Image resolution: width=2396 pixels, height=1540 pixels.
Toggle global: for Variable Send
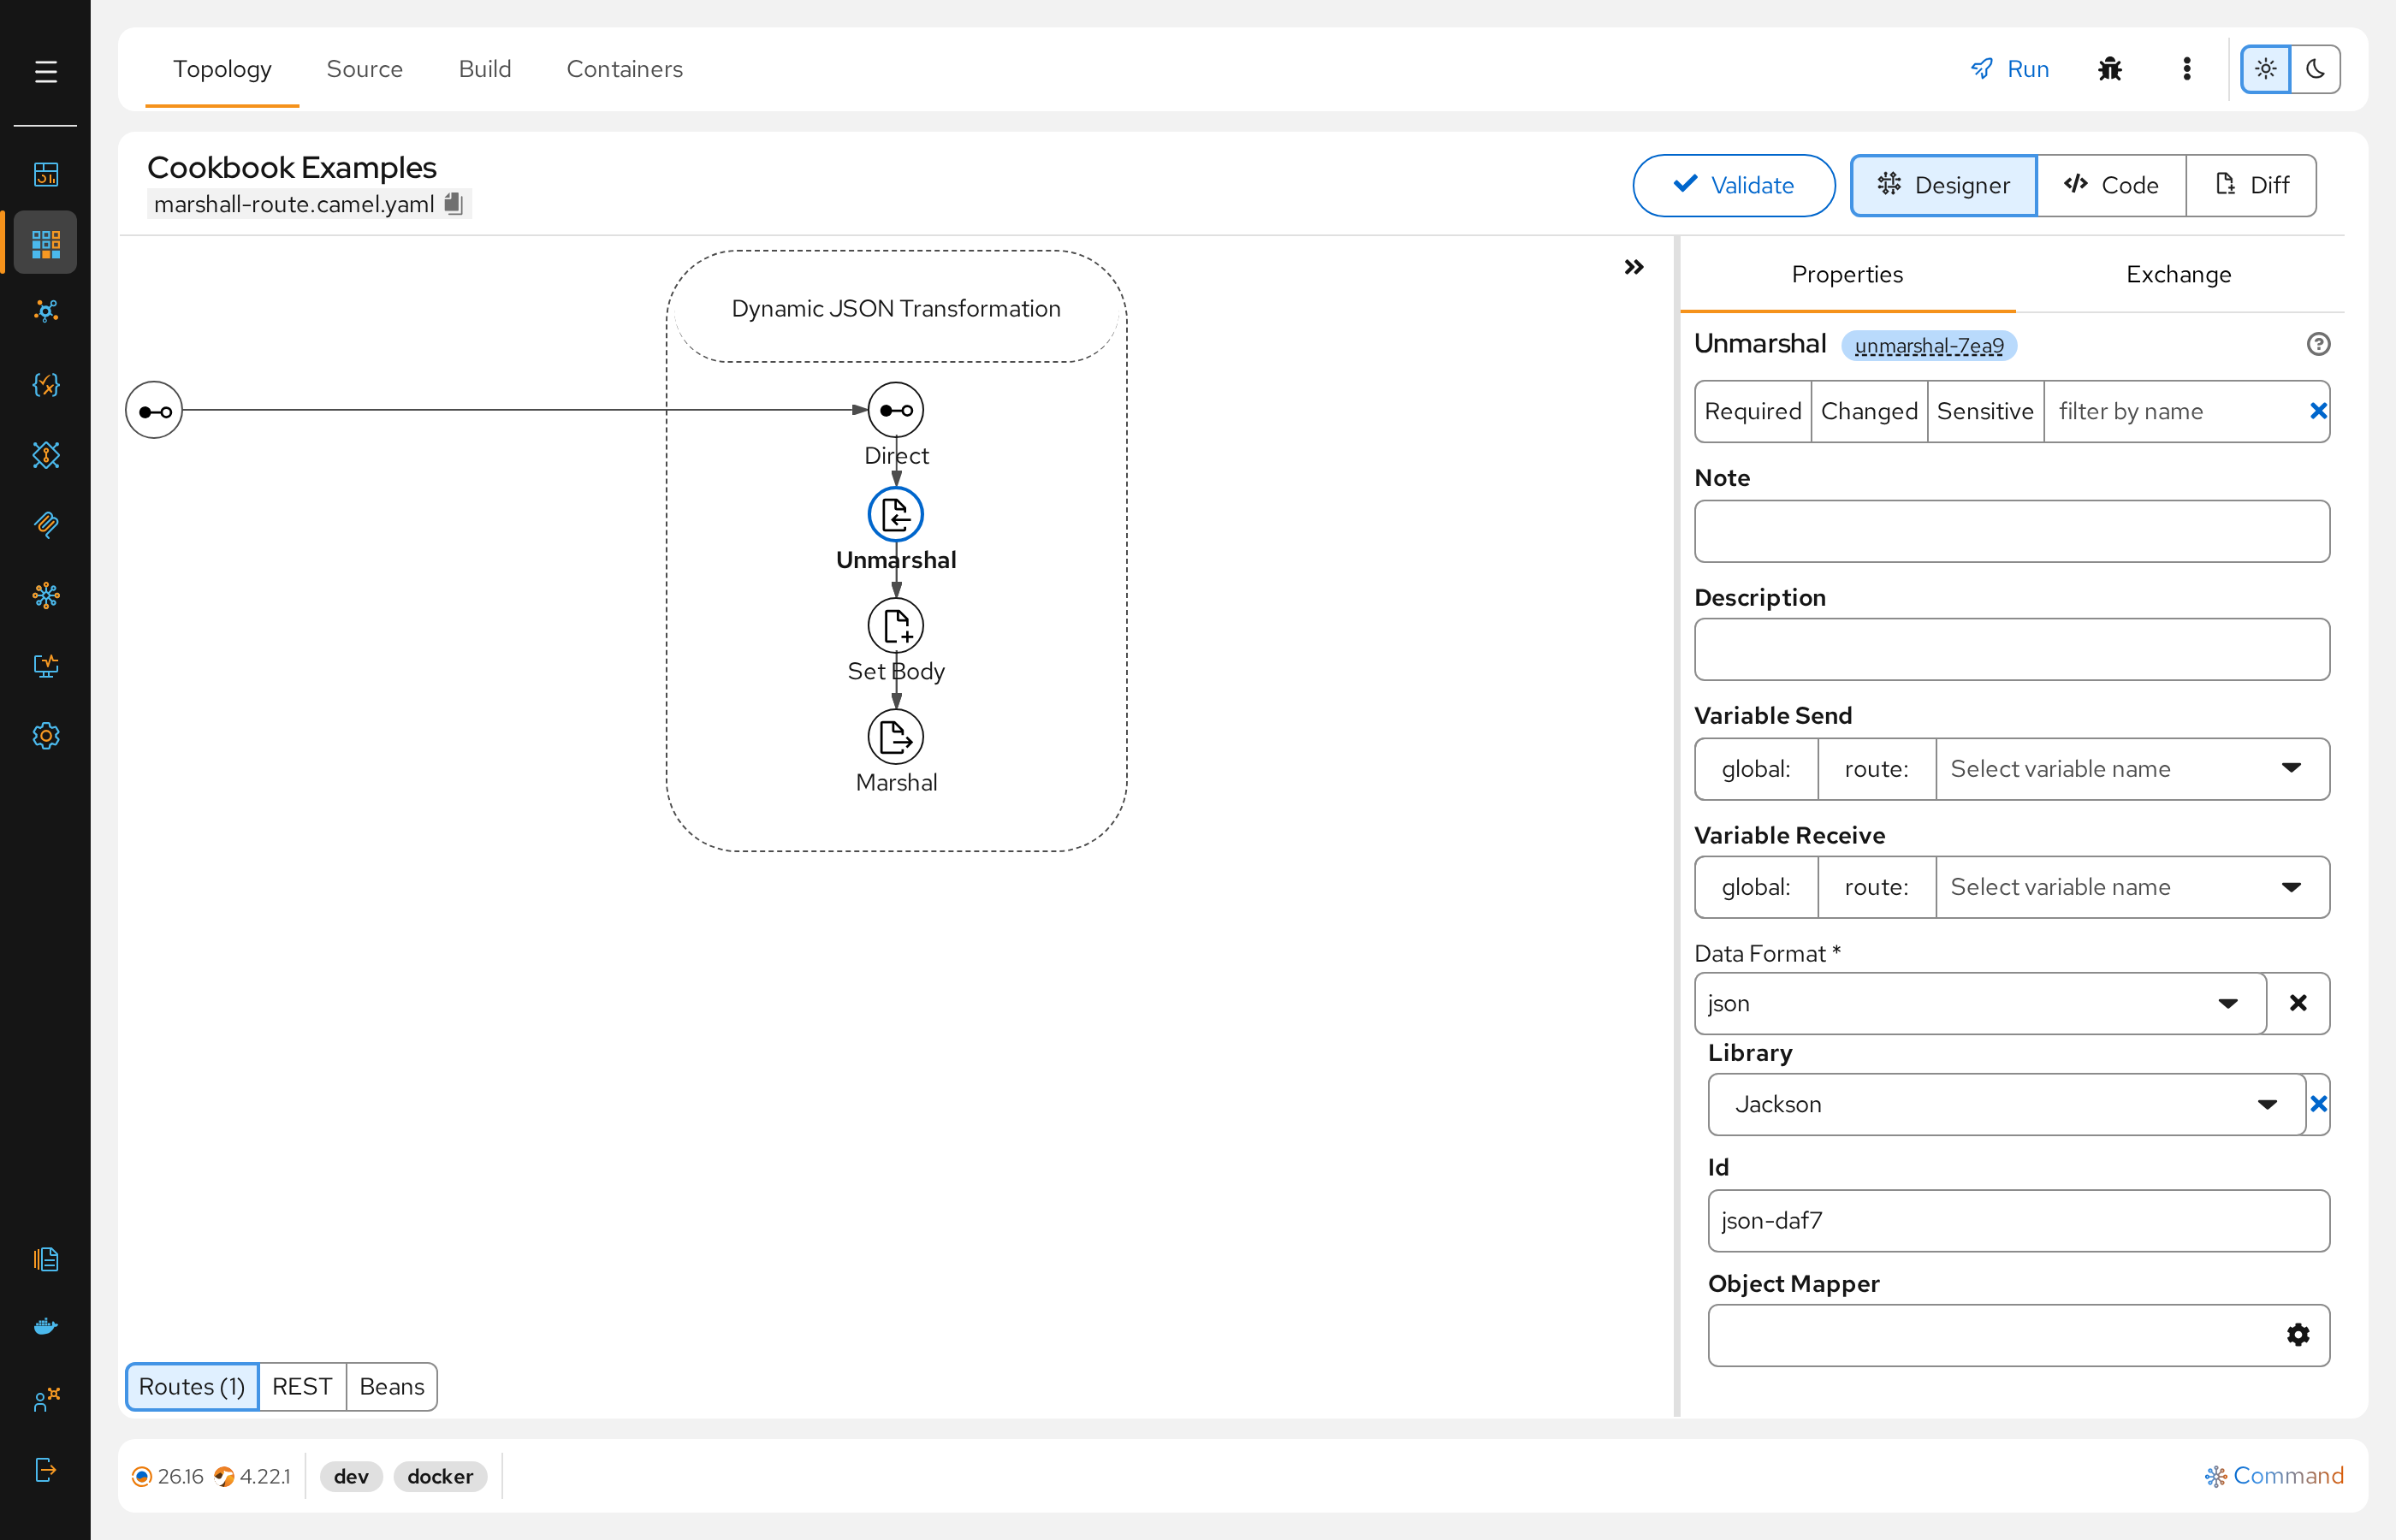(1755, 769)
